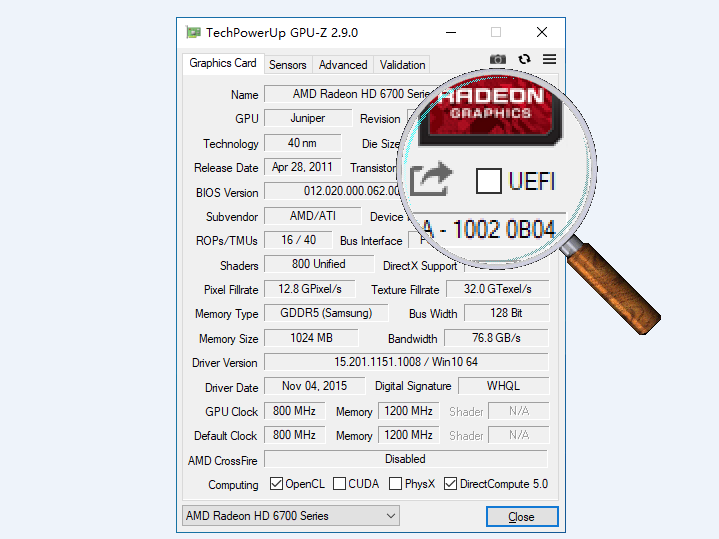Click the GPU Clock row Shader N/A field
This screenshot has height=539, width=719.
[x=519, y=411]
